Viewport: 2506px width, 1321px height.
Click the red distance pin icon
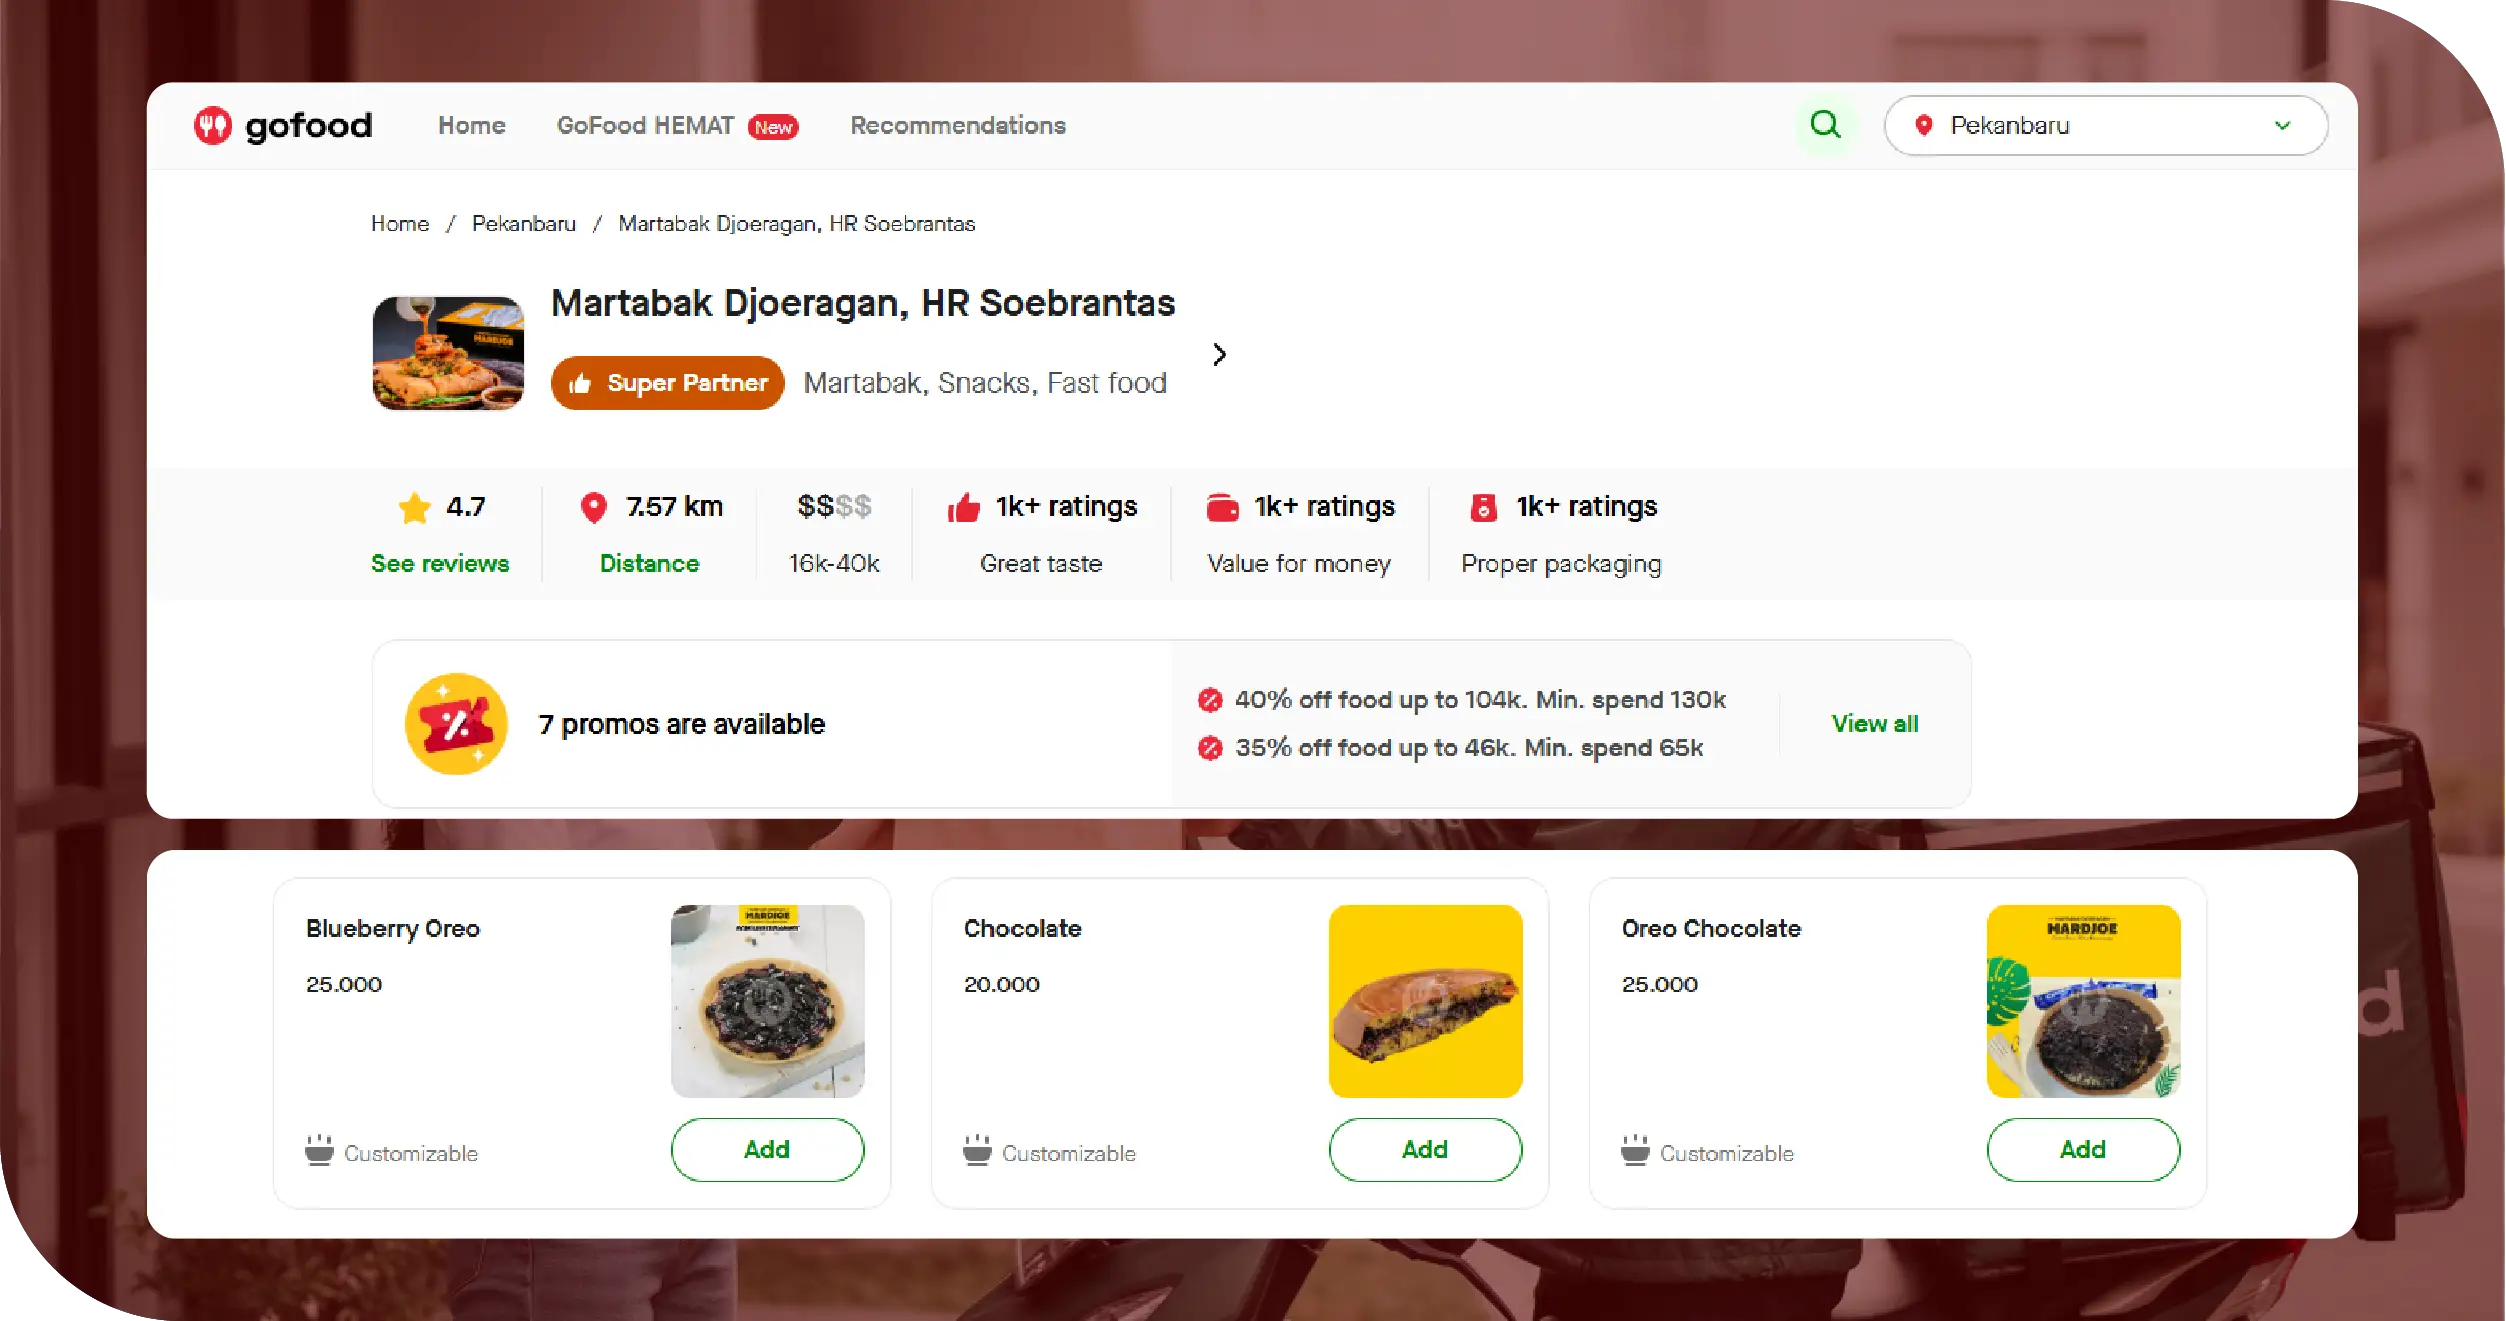(x=593, y=508)
